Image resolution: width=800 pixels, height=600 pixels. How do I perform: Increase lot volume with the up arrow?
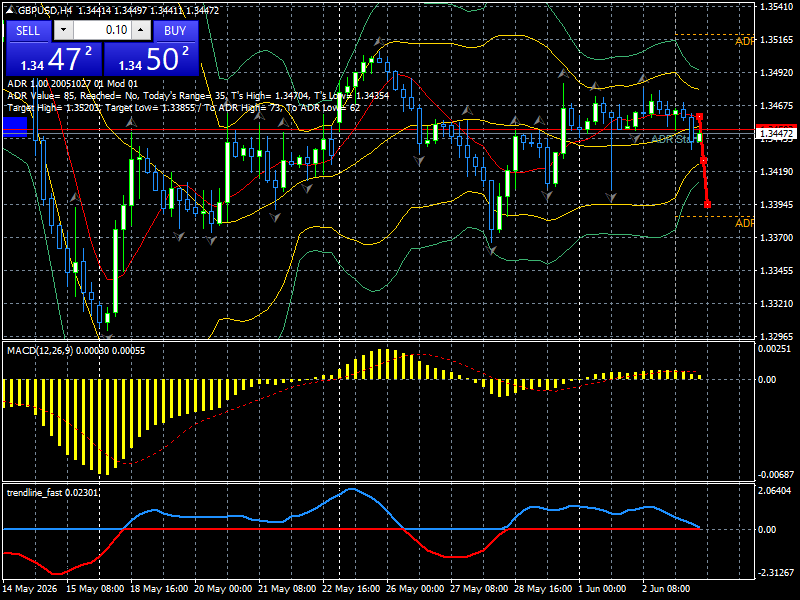point(141,31)
